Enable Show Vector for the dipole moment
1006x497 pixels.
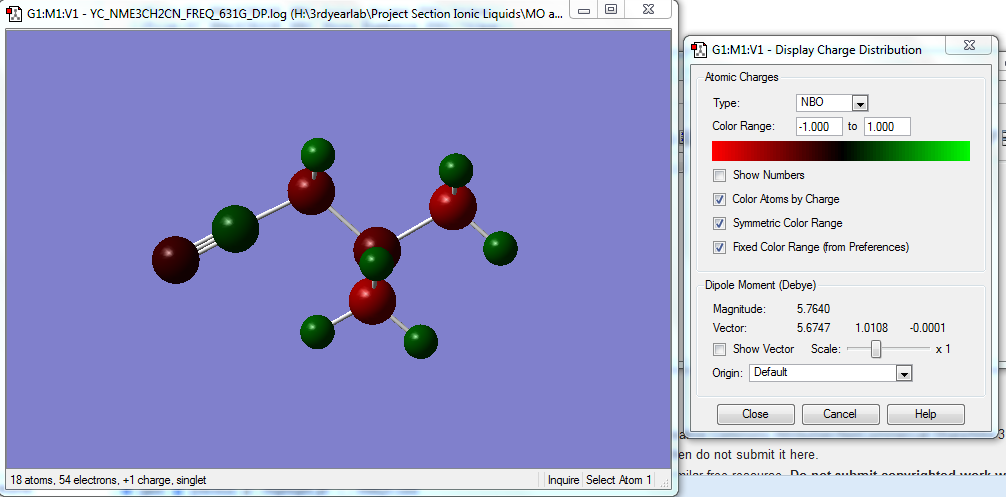pos(720,349)
